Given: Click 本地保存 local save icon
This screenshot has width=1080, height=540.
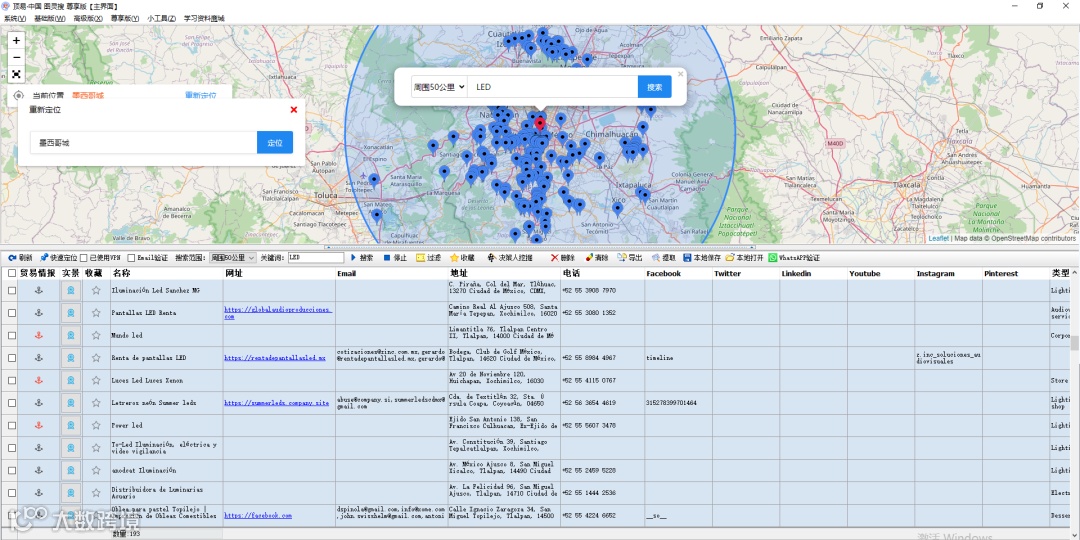Looking at the screenshot, I should click(x=702, y=258).
